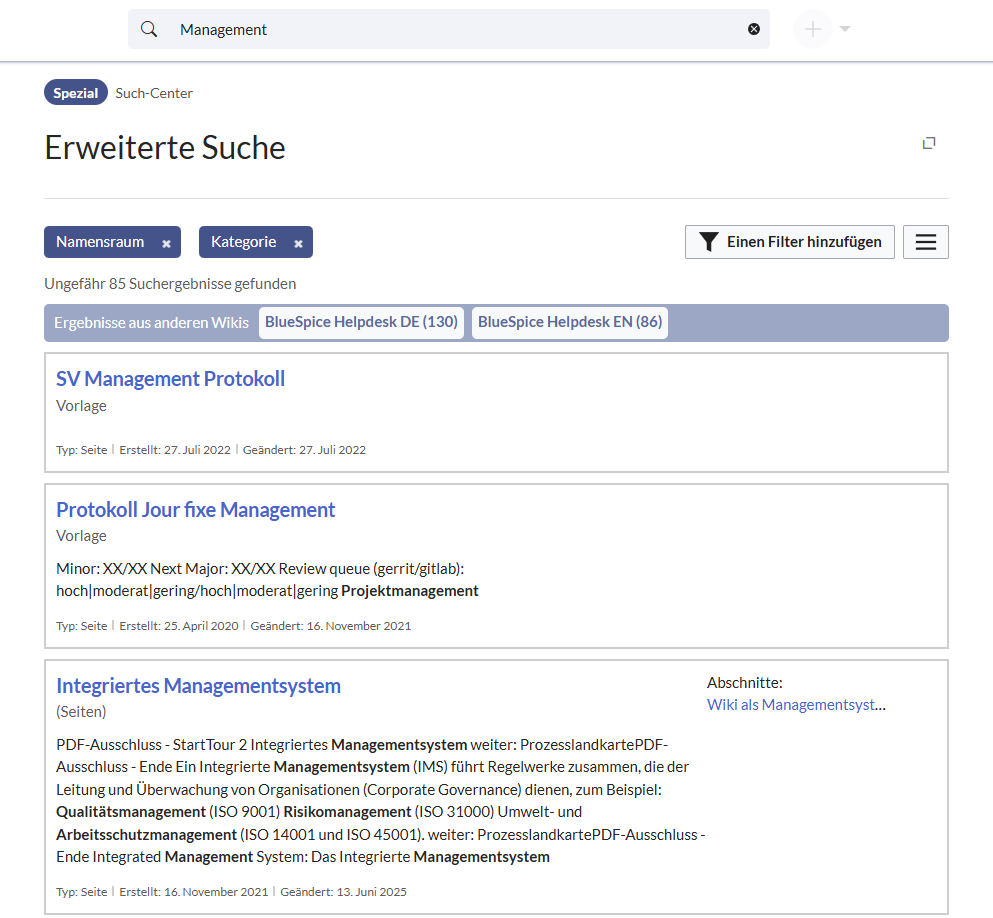Go to Wiki als Managementsystem section link
This screenshot has height=918, width=993.
pos(796,705)
